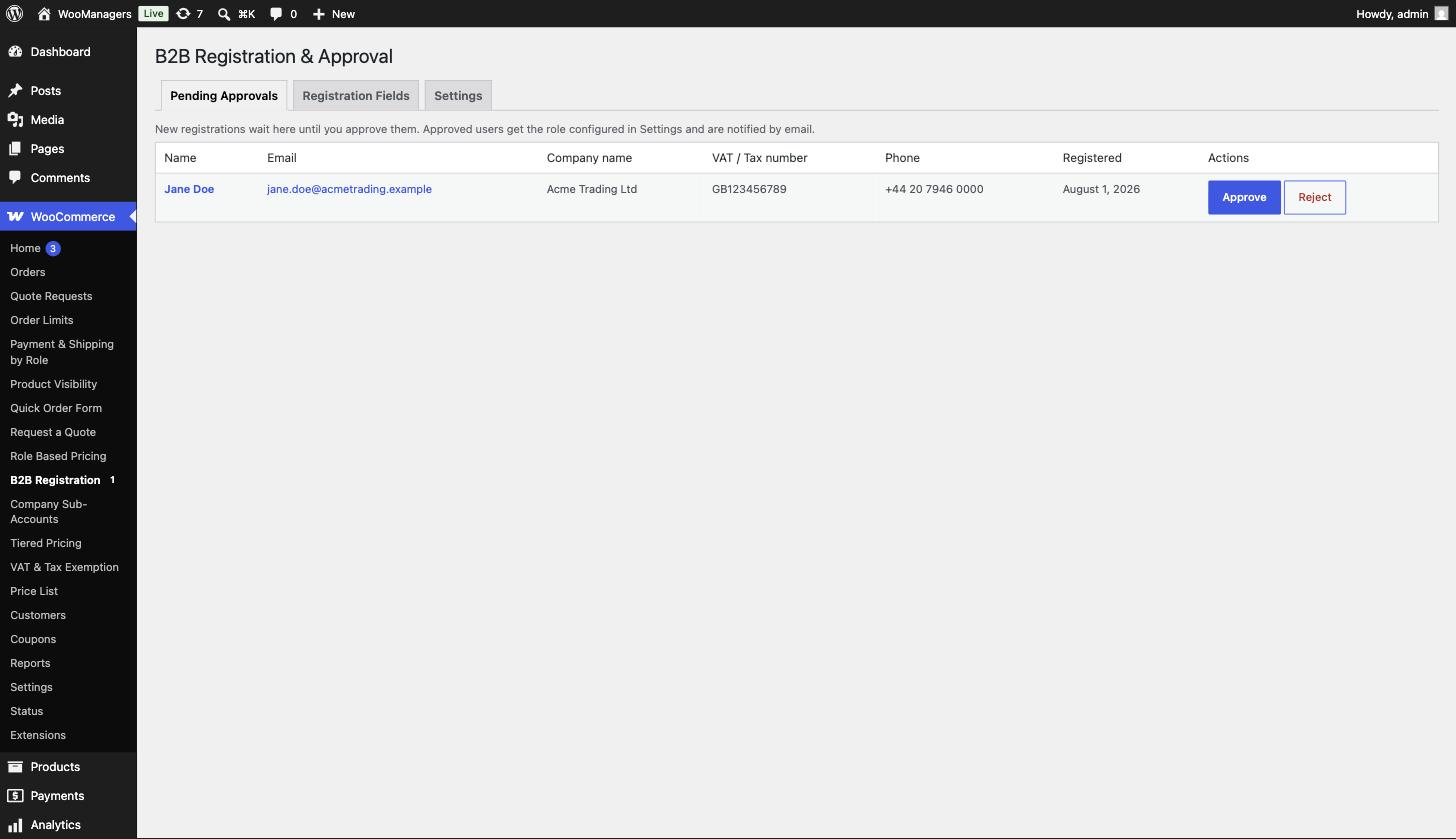
Task: Go to Quote Requests
Action: [x=51, y=296]
